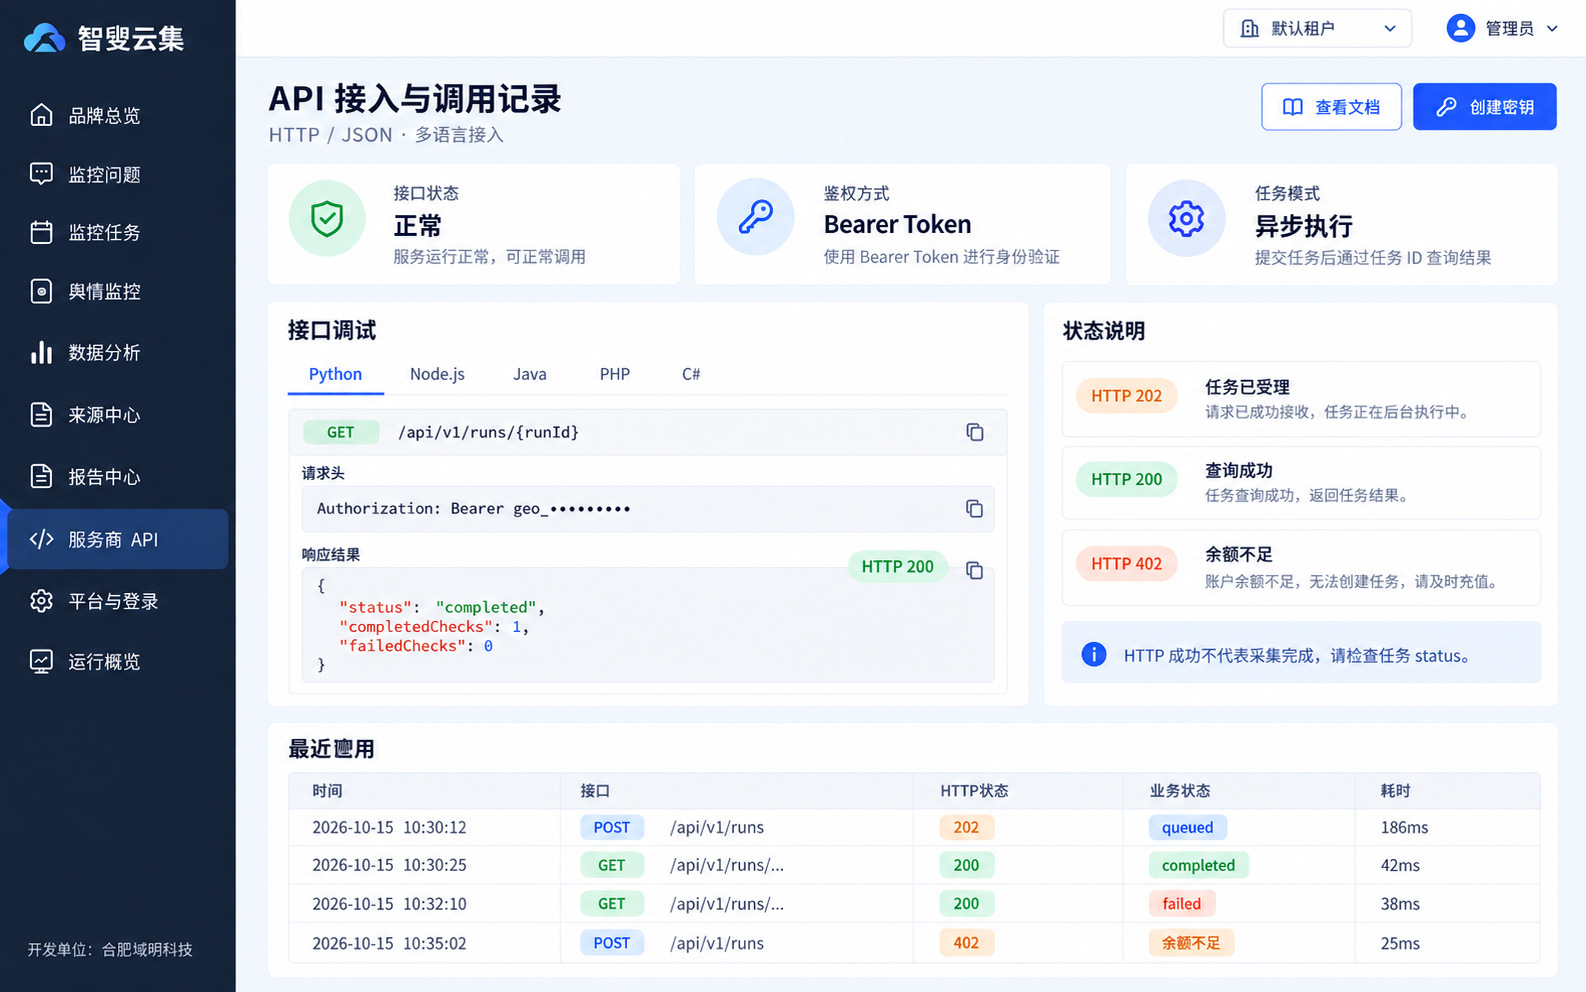
Task: Click the 智叟云集 cloud logo icon
Action: [45, 38]
